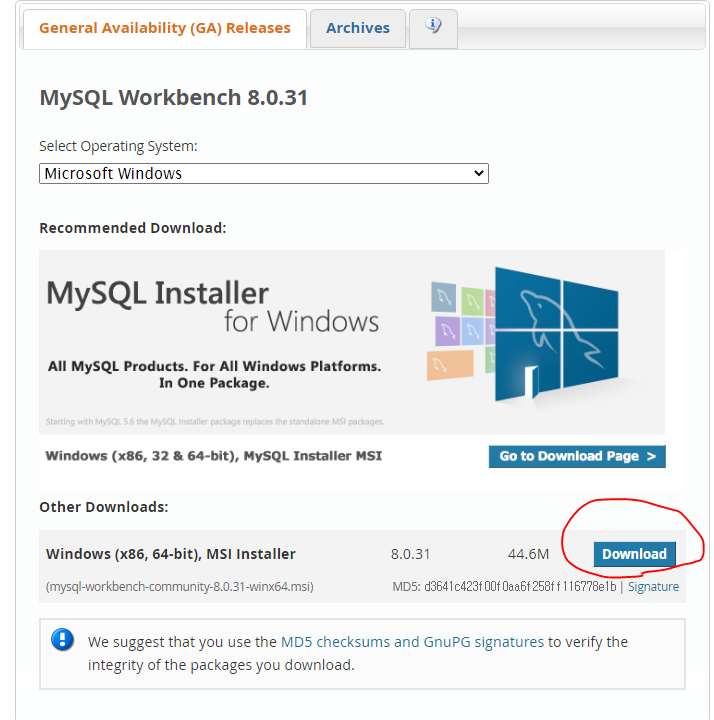Click the Go to Download Page button
The image size is (714, 720).
pyautogui.click(x=577, y=456)
